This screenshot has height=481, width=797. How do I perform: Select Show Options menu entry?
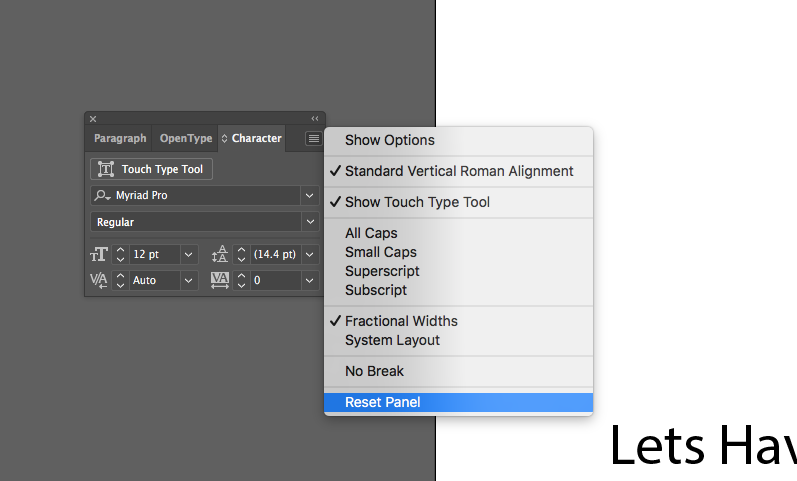click(458, 140)
